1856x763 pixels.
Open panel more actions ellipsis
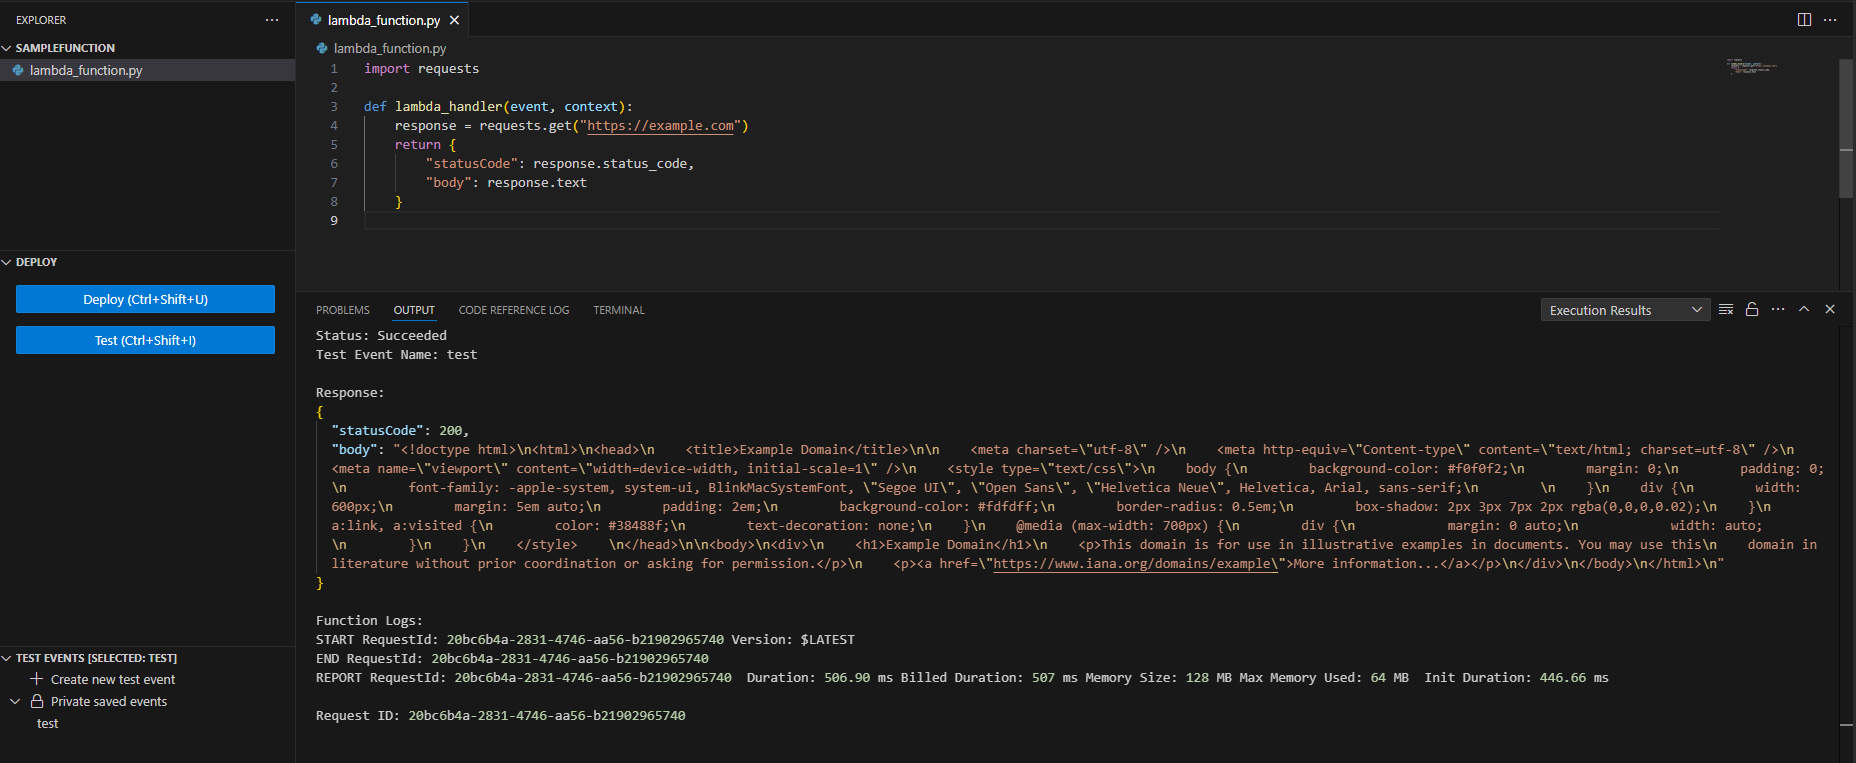1778,310
